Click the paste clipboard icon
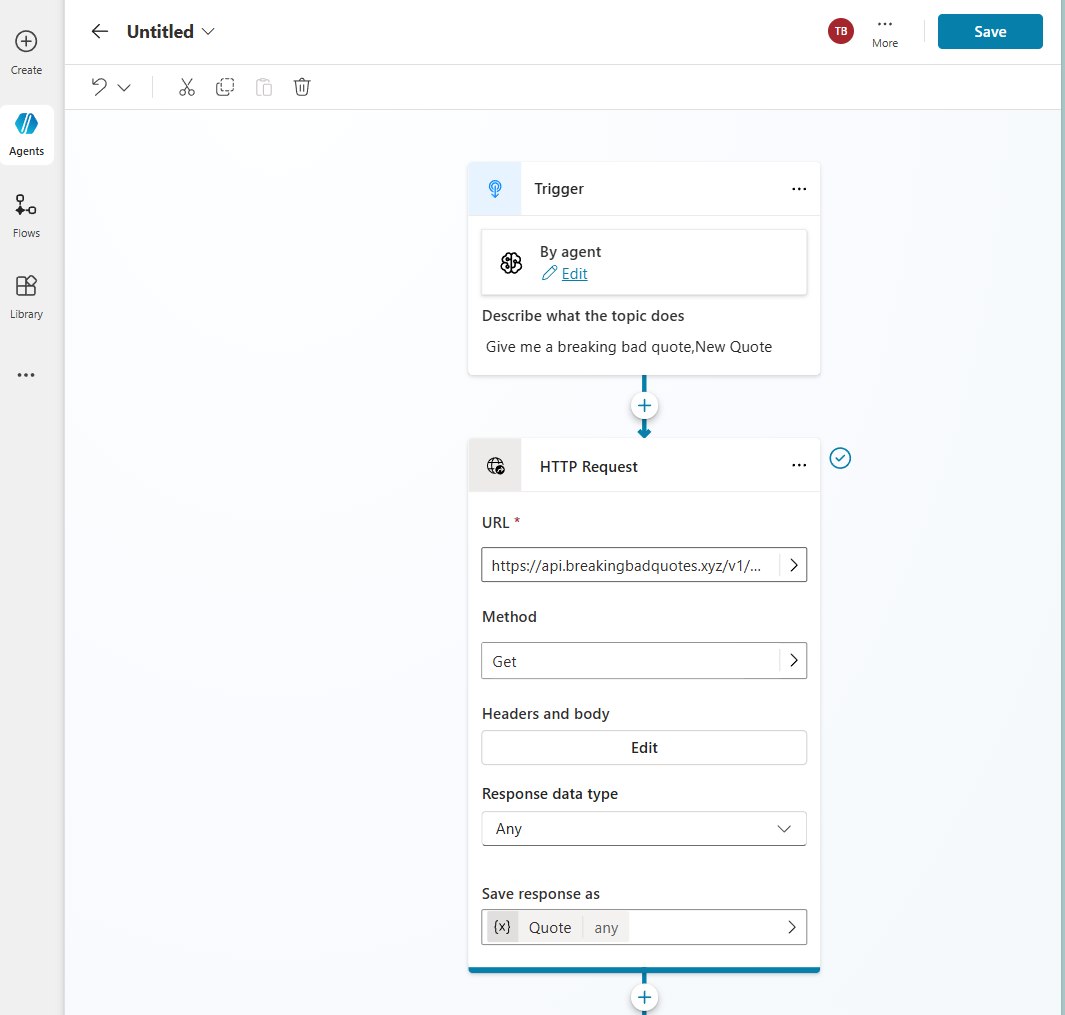 click(x=264, y=87)
